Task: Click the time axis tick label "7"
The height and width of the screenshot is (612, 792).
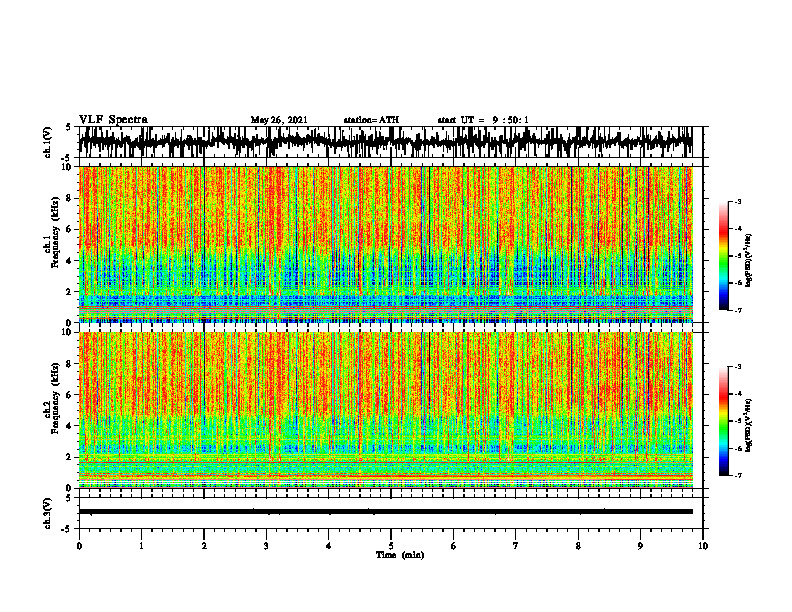Action: click(516, 546)
